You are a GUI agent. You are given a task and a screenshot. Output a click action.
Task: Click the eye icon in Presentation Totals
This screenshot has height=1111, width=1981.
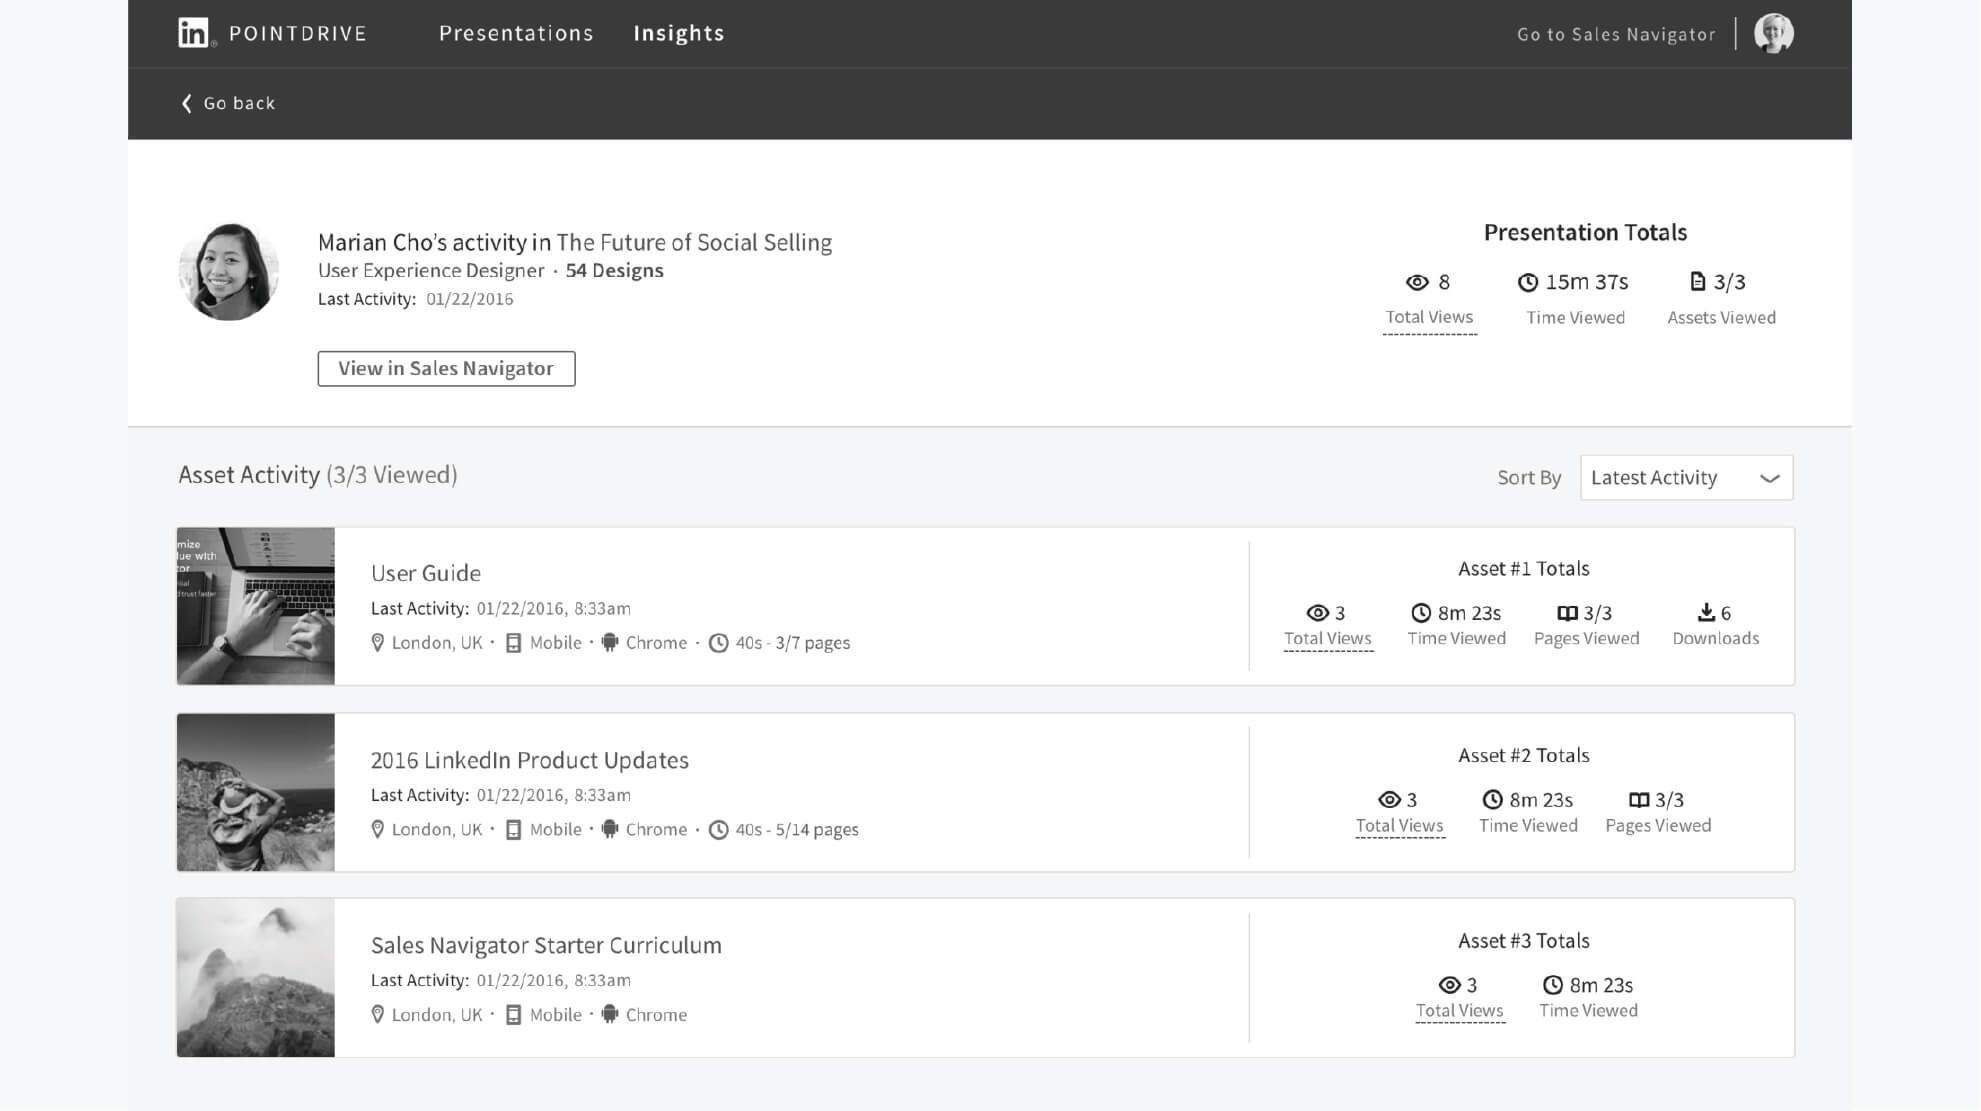(1417, 282)
